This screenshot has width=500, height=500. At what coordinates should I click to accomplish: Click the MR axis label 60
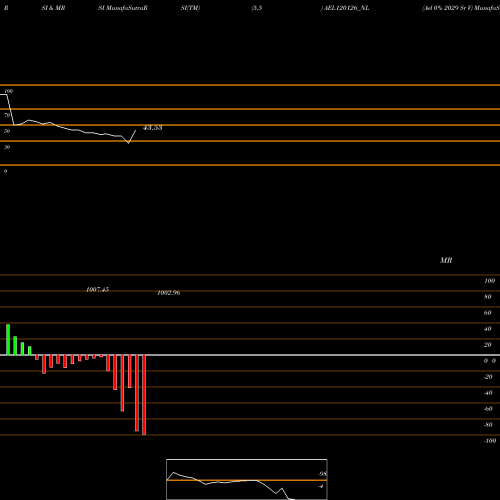tap(488, 313)
